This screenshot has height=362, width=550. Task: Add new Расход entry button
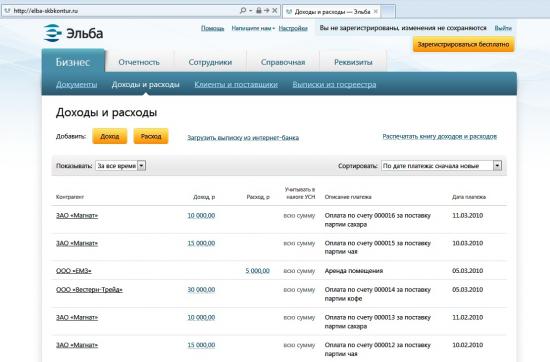(x=151, y=136)
